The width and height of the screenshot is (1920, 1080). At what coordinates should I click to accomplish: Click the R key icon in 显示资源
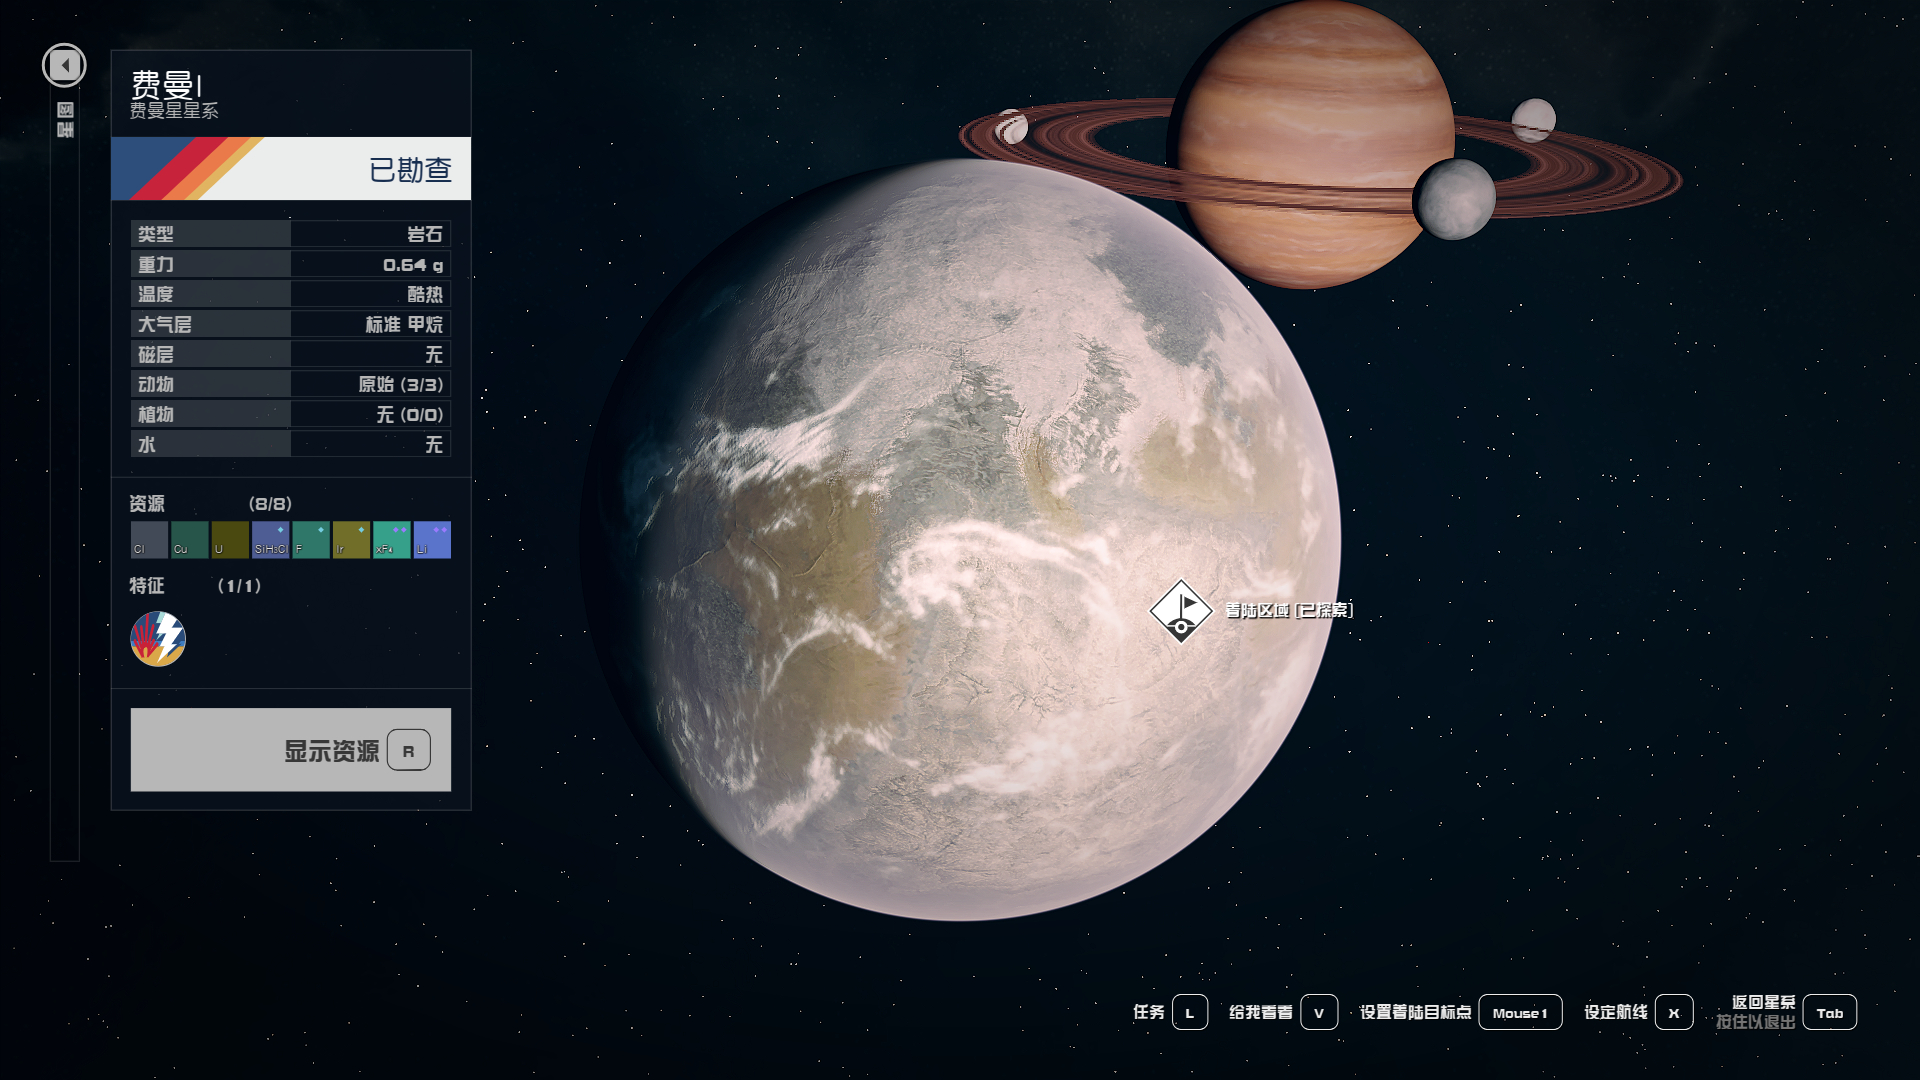click(408, 751)
